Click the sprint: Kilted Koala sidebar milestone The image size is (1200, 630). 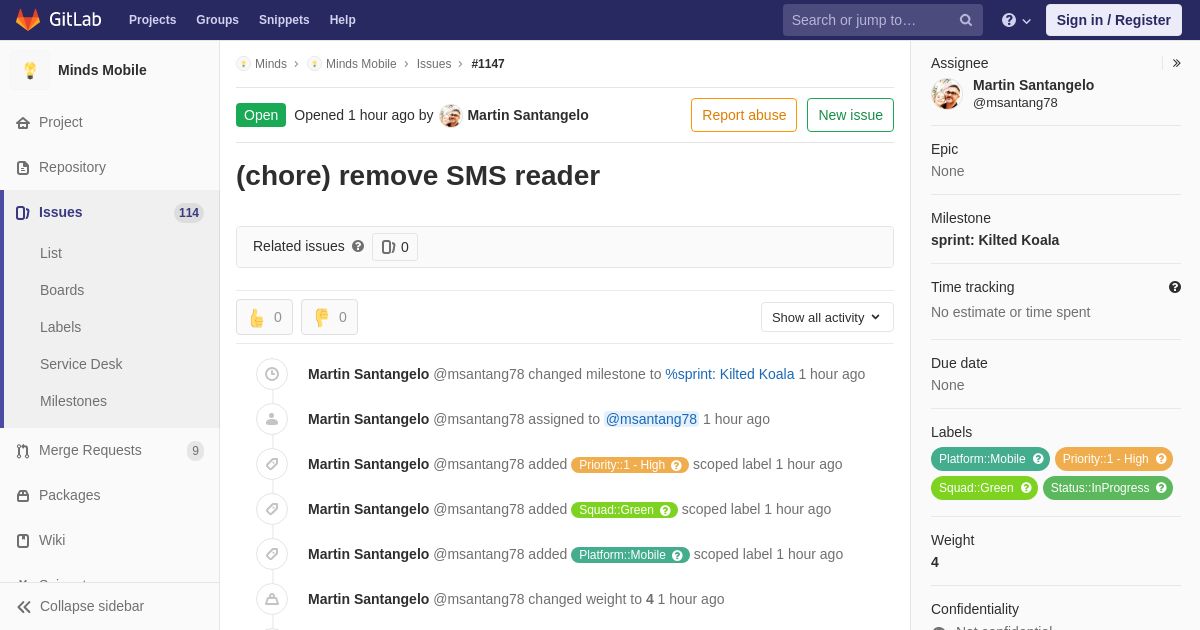[x=995, y=240]
